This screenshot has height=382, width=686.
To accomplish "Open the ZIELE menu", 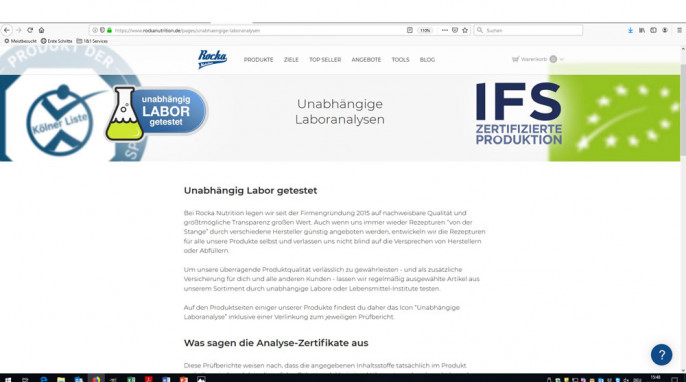I will pos(291,60).
